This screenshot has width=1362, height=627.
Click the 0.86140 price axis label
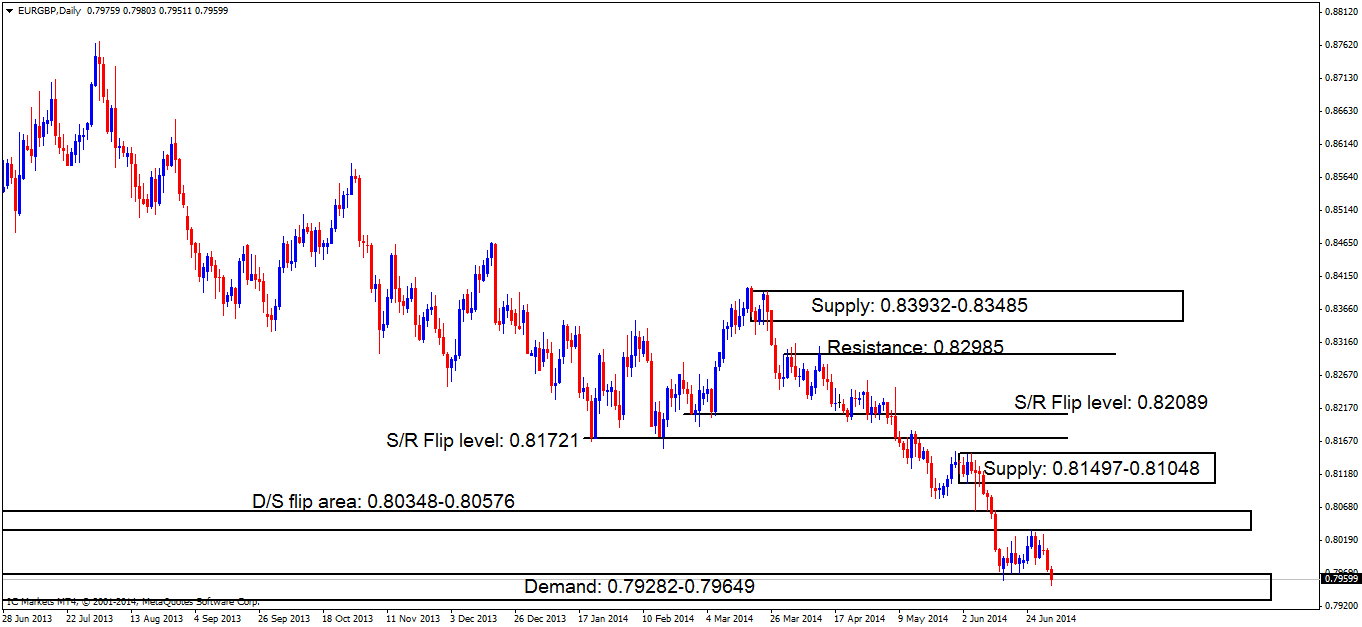tap(1340, 144)
